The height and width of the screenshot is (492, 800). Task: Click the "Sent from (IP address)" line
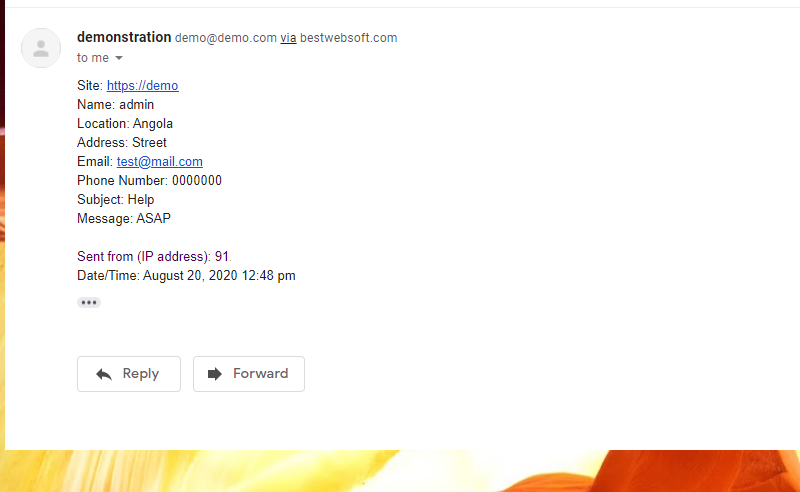[x=154, y=257]
